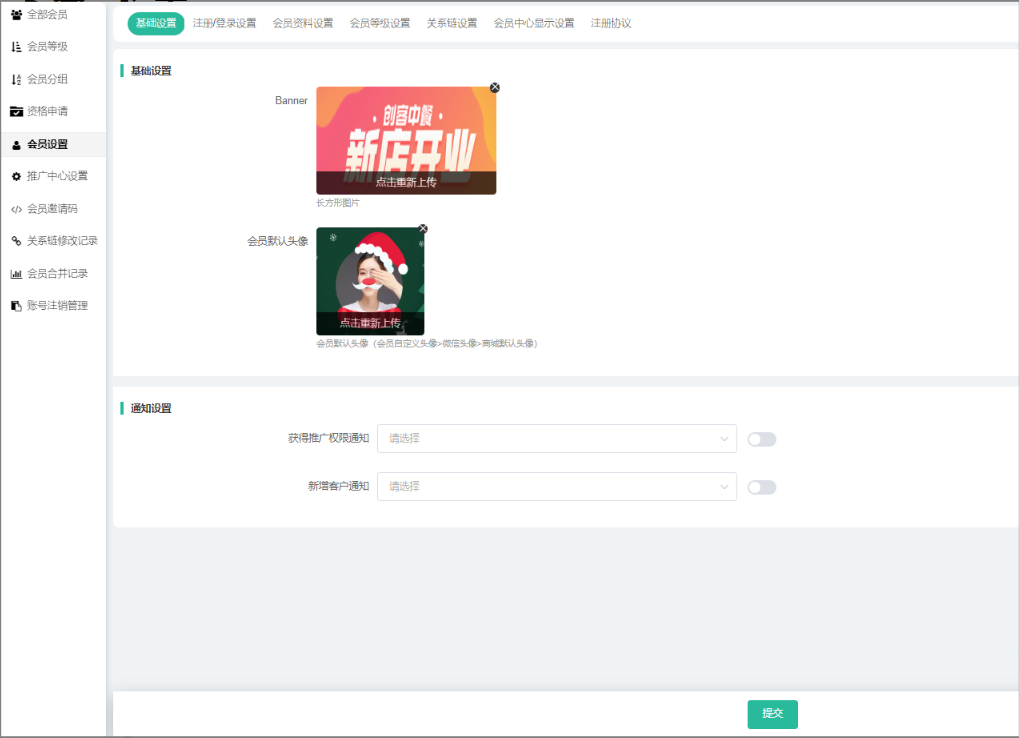Screen dimensions: 1019x738
Task: Remove the Banner image with X icon
Action: [x=495, y=88]
